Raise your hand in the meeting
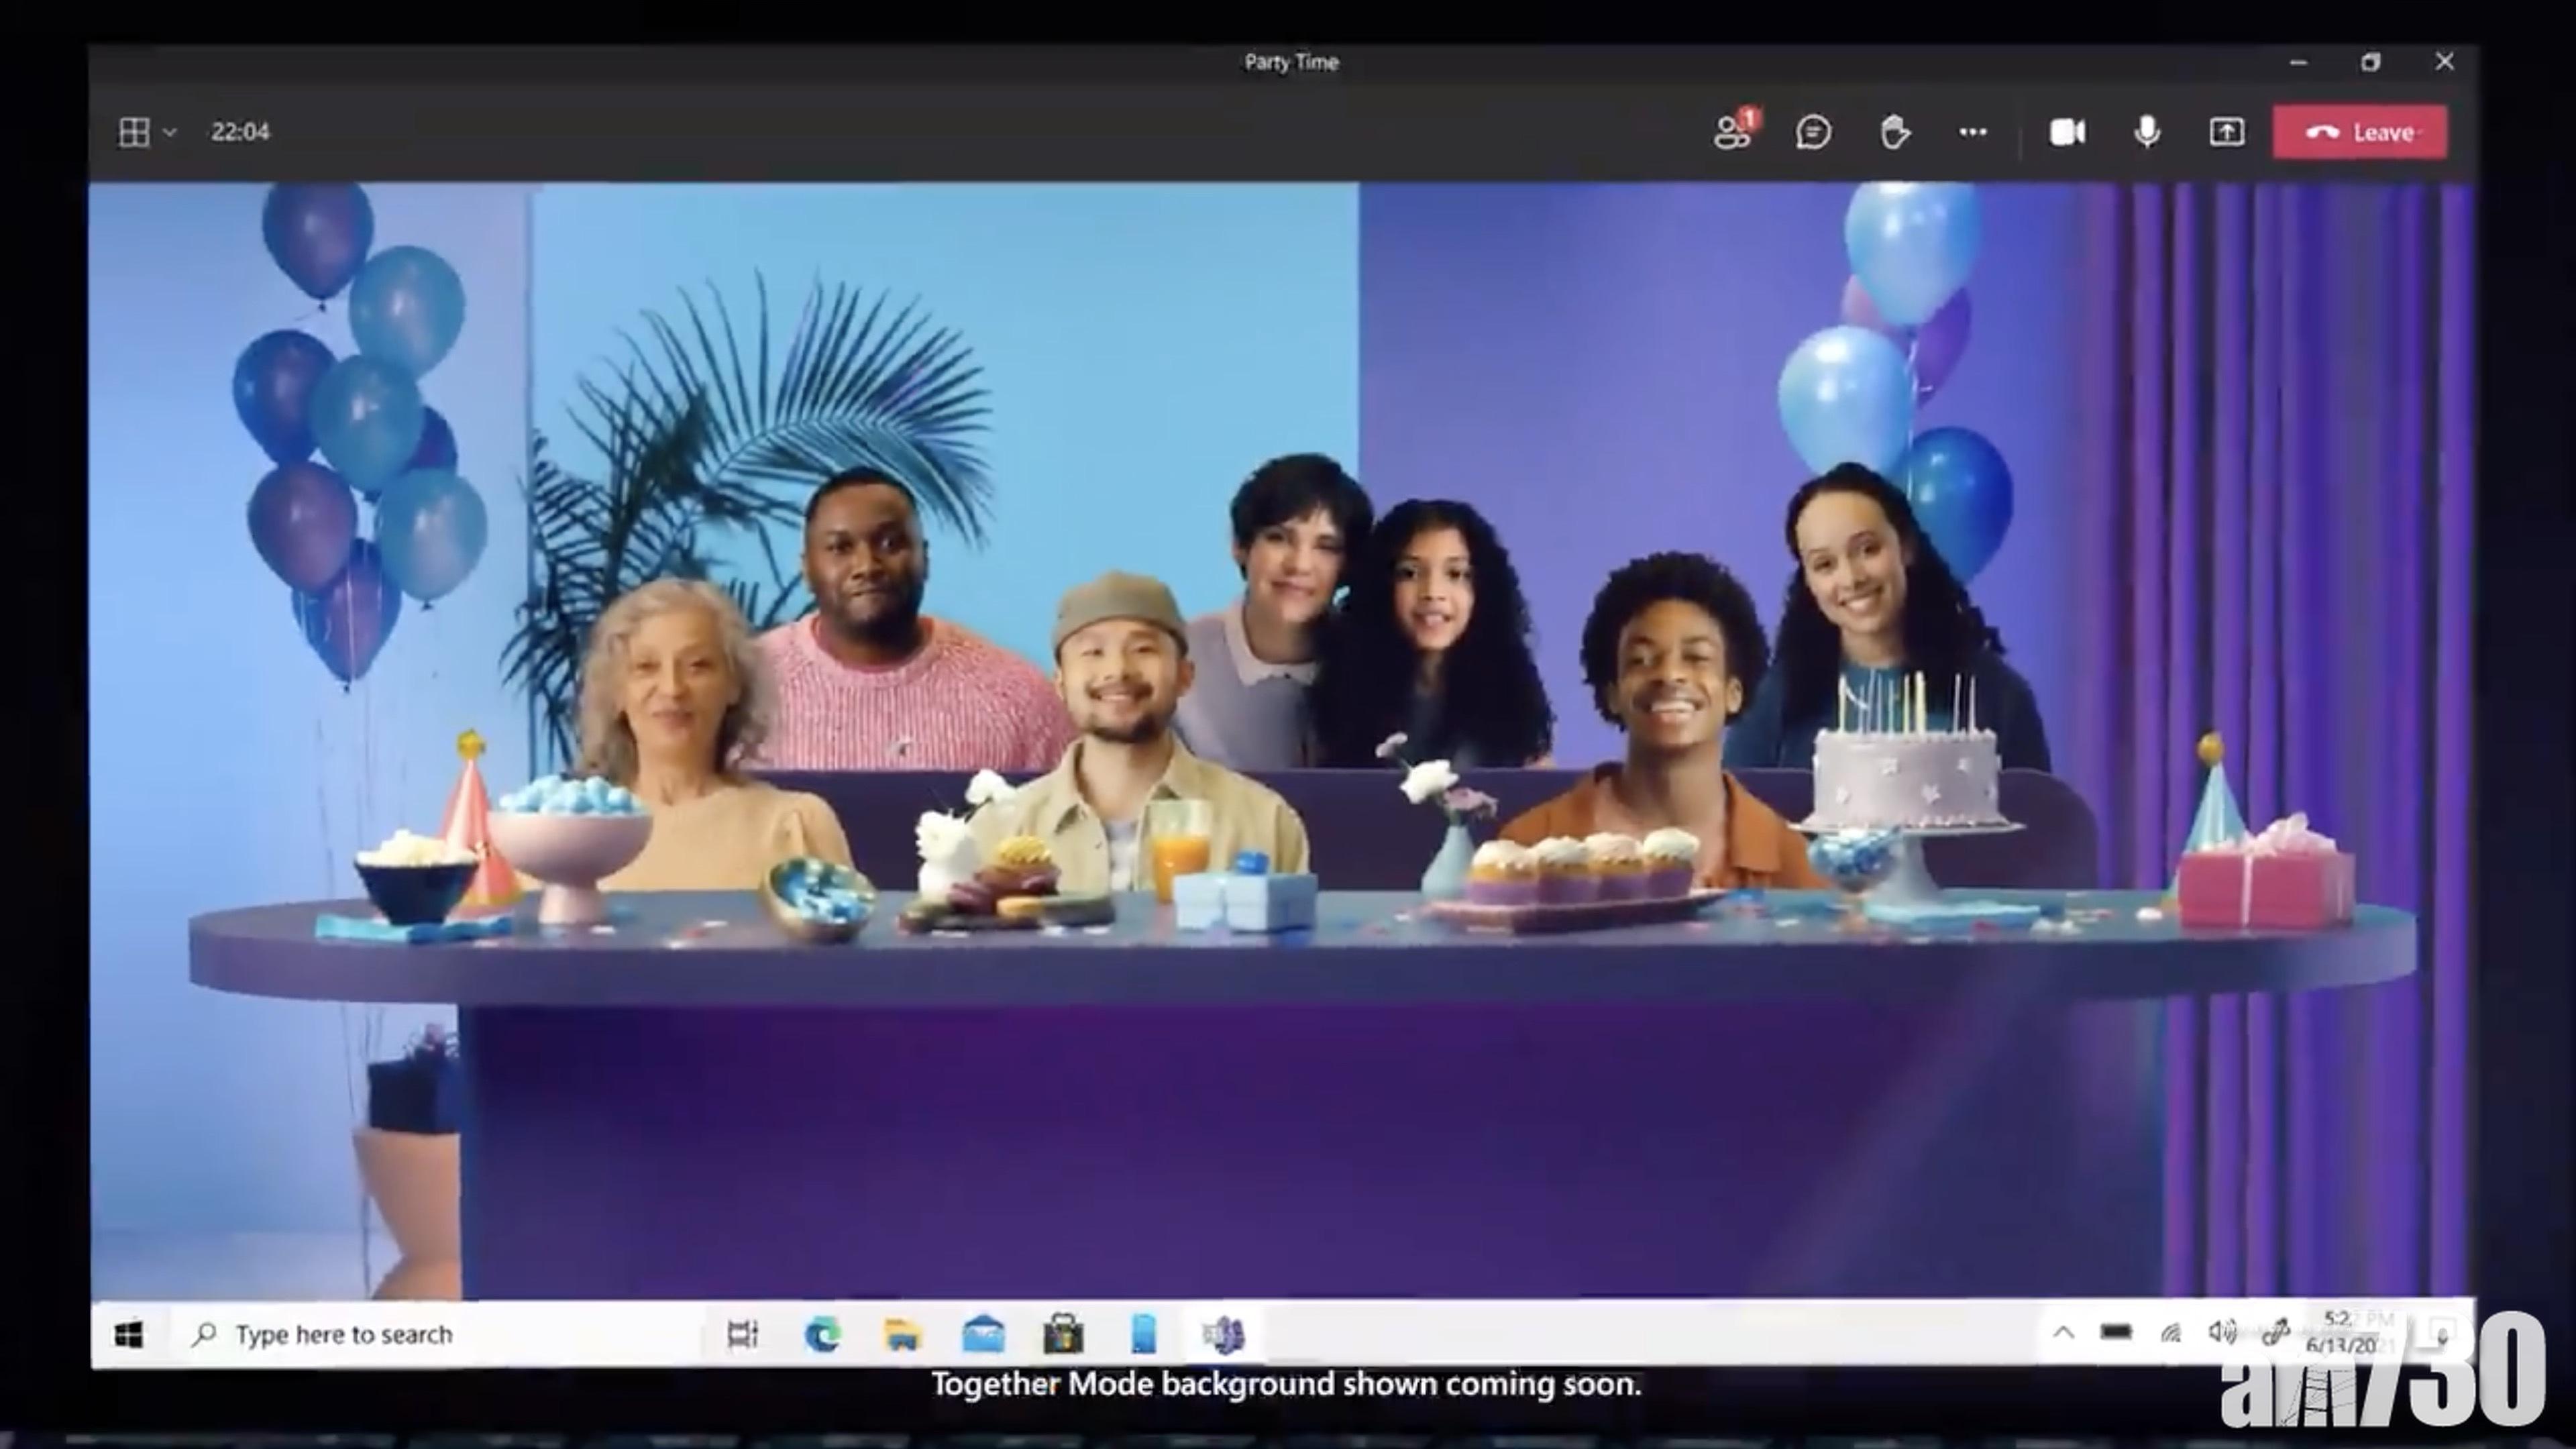 coord(1894,132)
